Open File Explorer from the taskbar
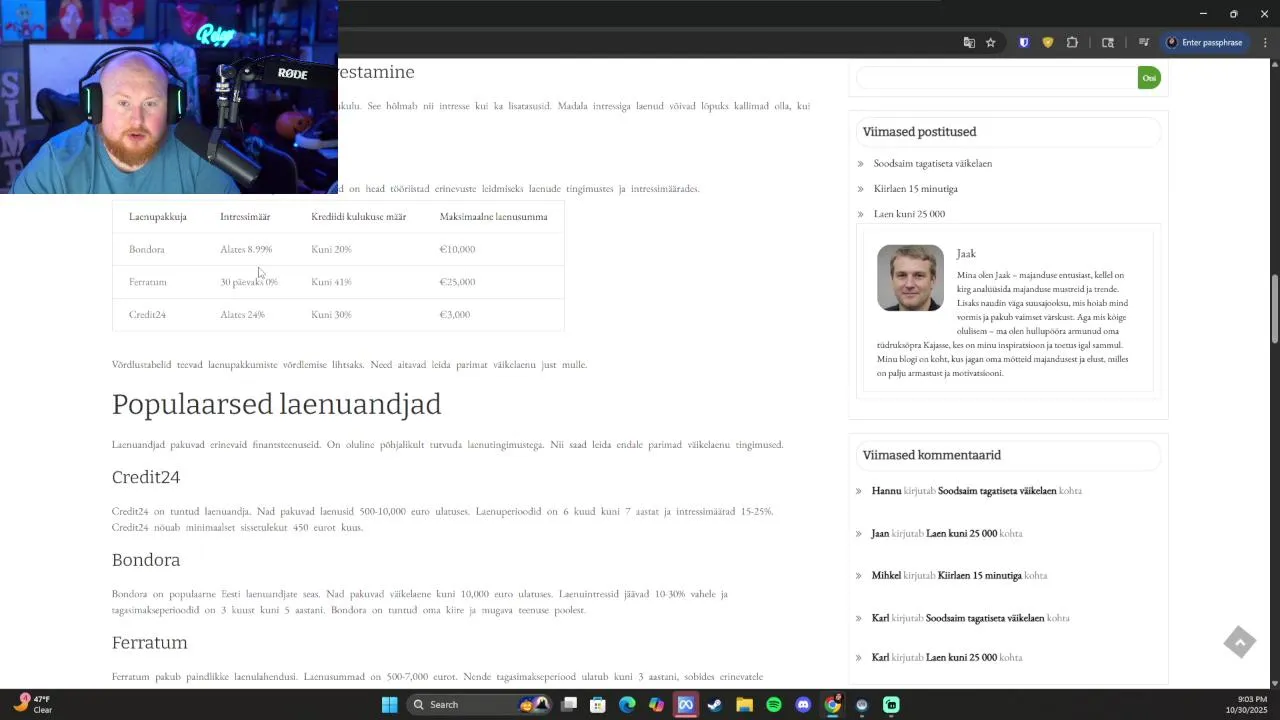Image resolution: width=1280 pixels, height=720 pixels. click(x=744, y=705)
